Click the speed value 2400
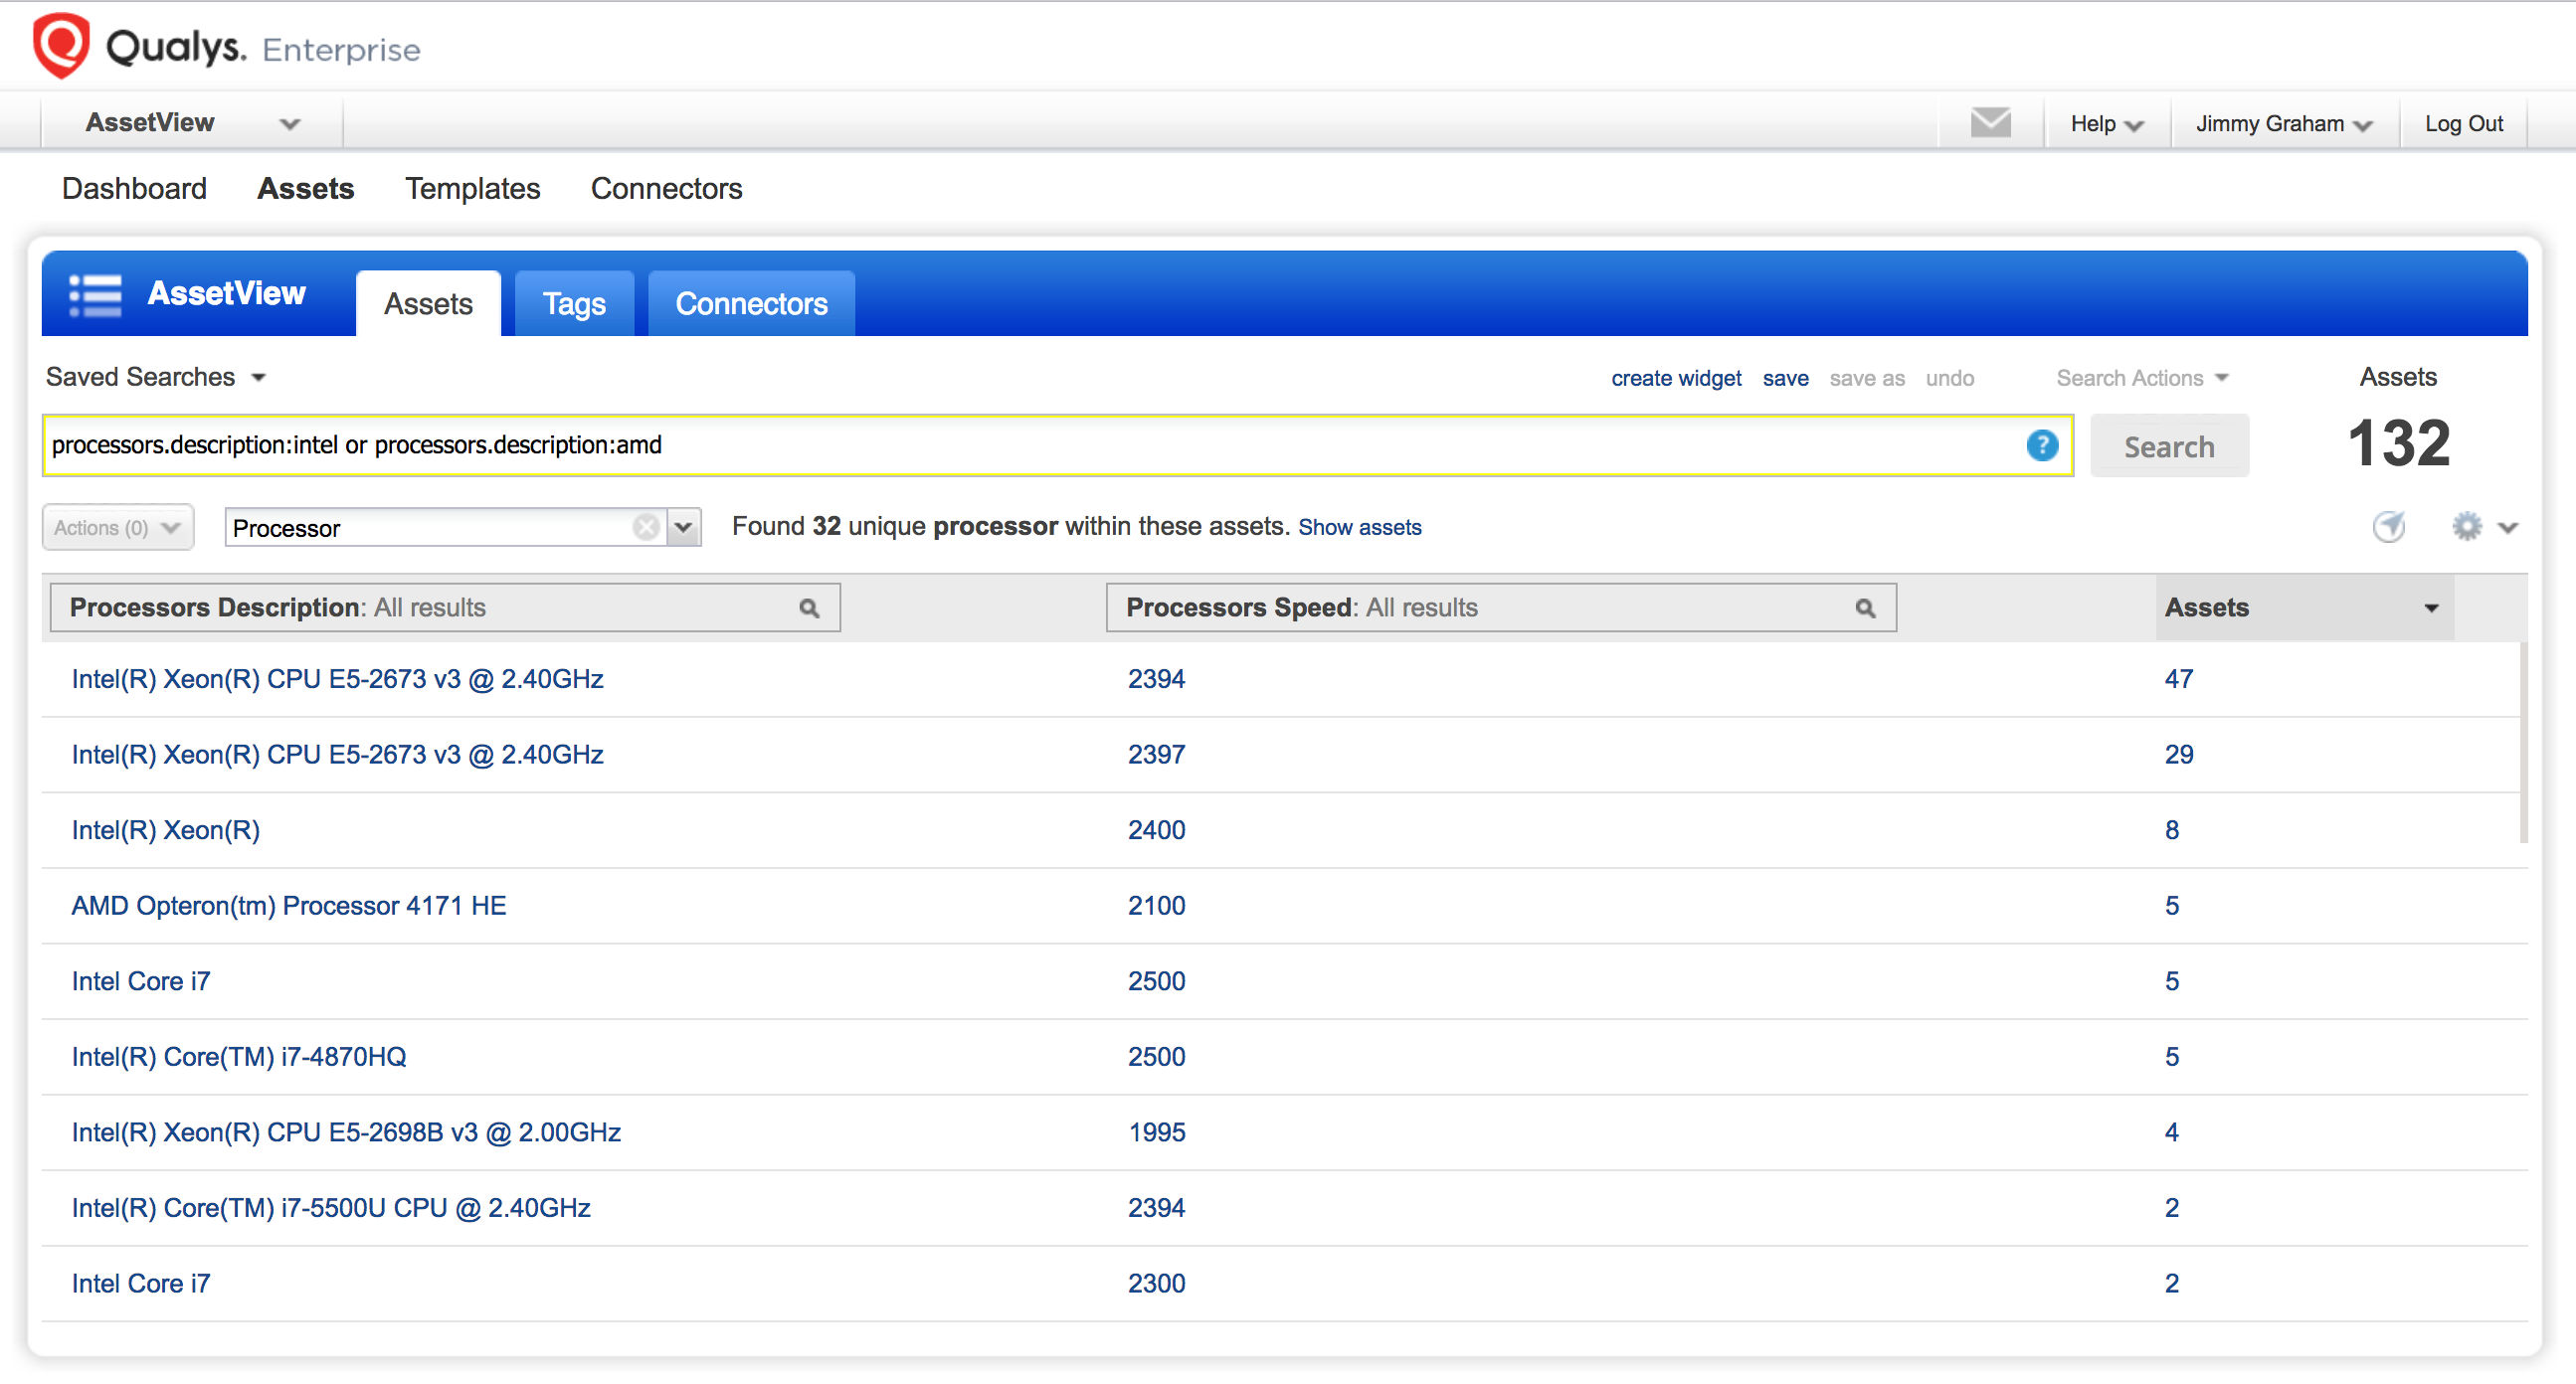2576x1384 pixels. pyautogui.click(x=1156, y=830)
